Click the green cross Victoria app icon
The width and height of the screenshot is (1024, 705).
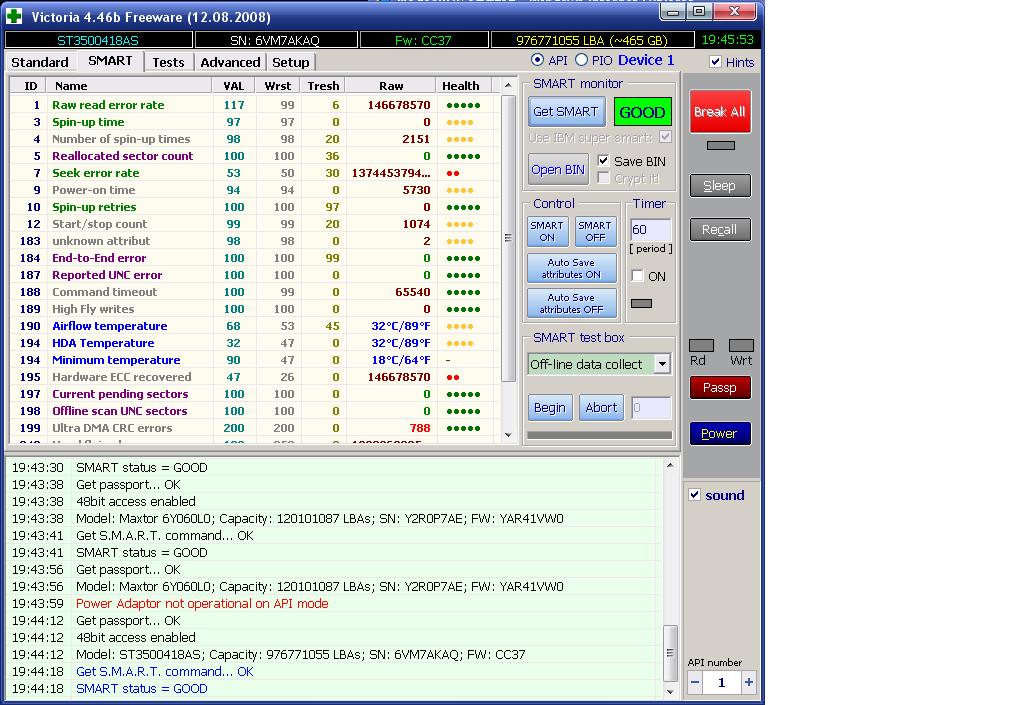coord(14,16)
